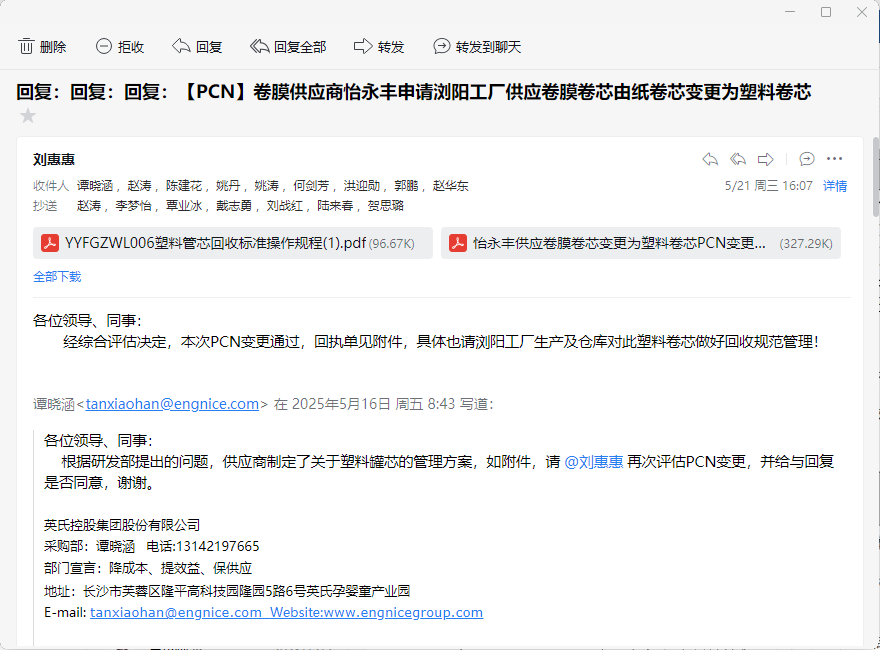Viewport: 880px width, 650px height.
Task: Click the signature E-mail tanxiaohan@engnice.com link
Action: [x=176, y=612]
